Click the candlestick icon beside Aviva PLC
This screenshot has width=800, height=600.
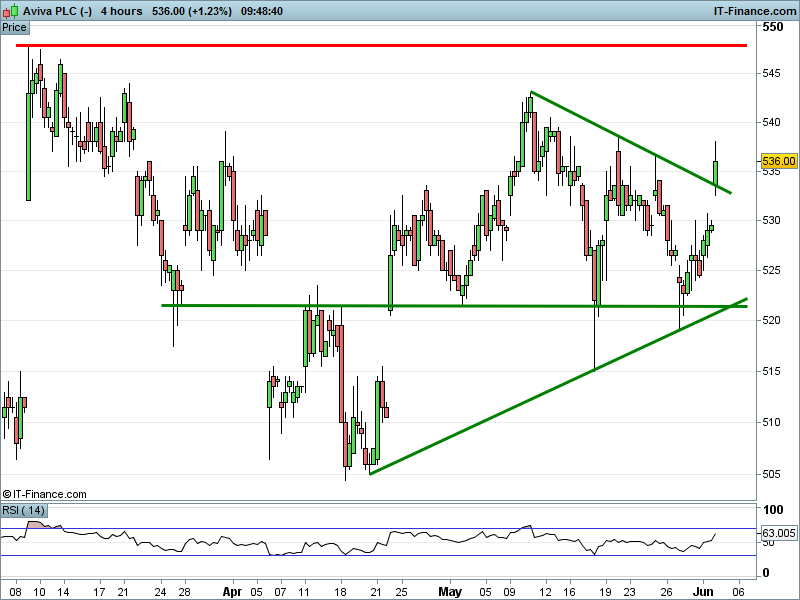click(x=11, y=10)
